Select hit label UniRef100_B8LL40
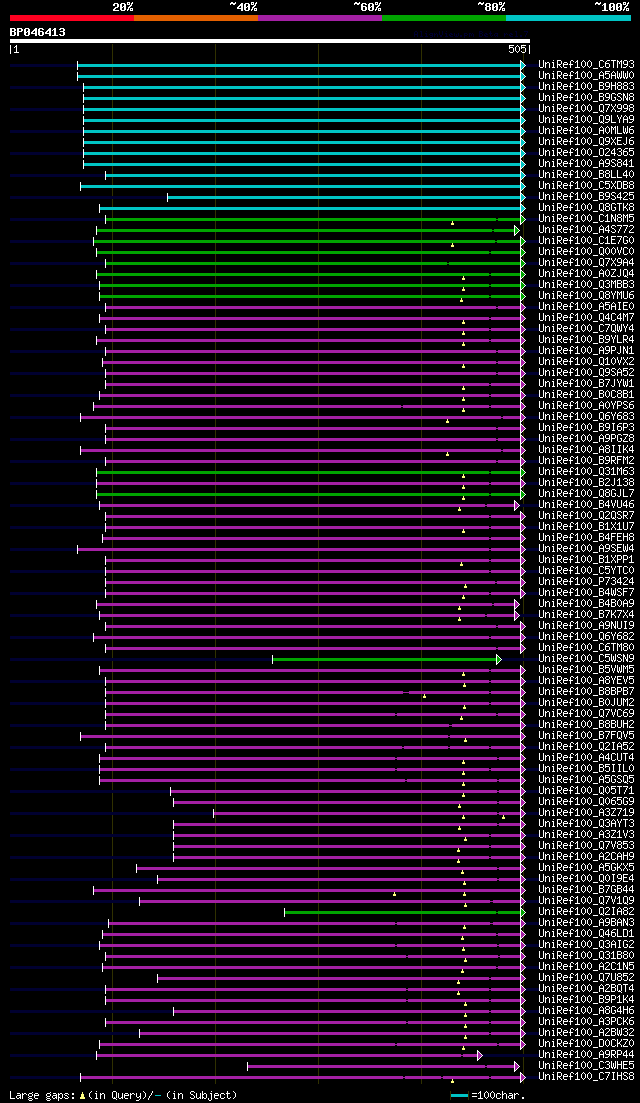640x1103 pixels. coord(587,175)
